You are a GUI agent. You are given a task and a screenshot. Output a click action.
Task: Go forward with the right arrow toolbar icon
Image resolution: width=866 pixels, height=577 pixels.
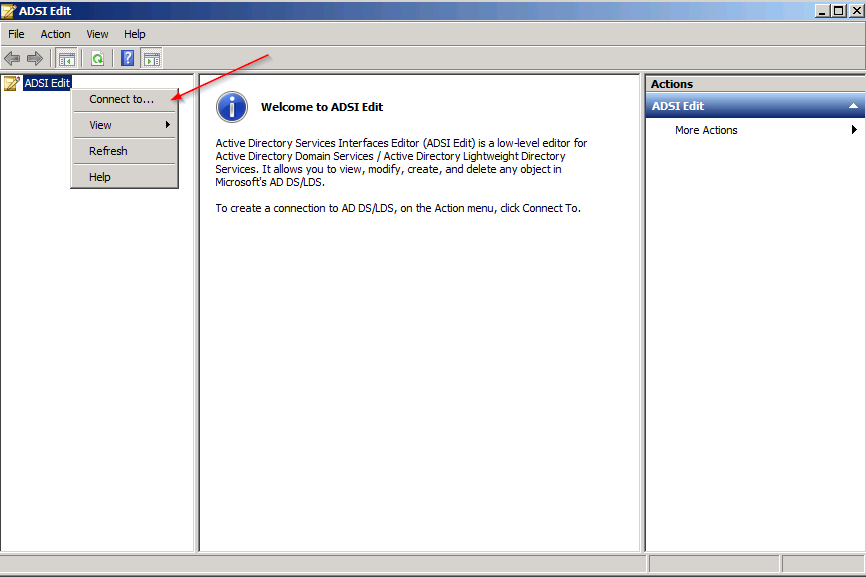point(35,58)
